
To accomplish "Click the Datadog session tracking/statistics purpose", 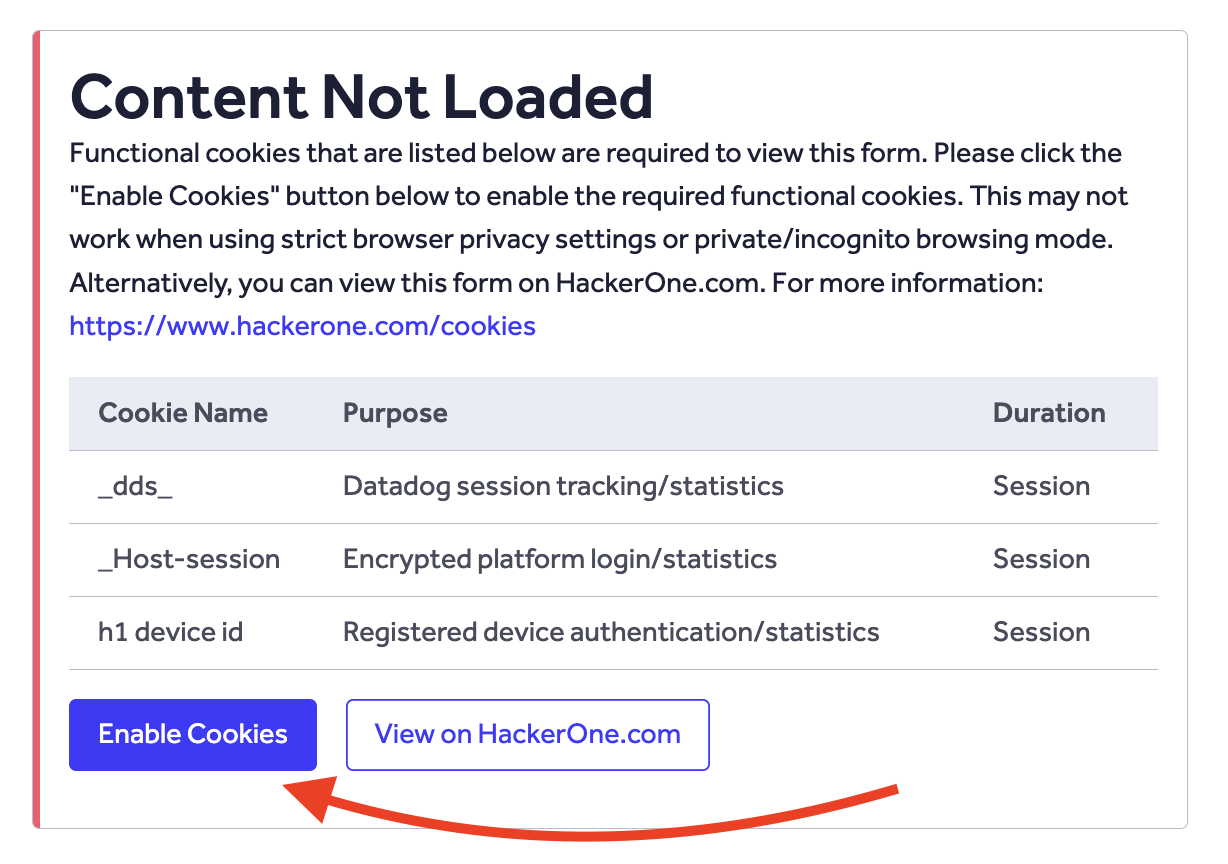I will 563,487.
